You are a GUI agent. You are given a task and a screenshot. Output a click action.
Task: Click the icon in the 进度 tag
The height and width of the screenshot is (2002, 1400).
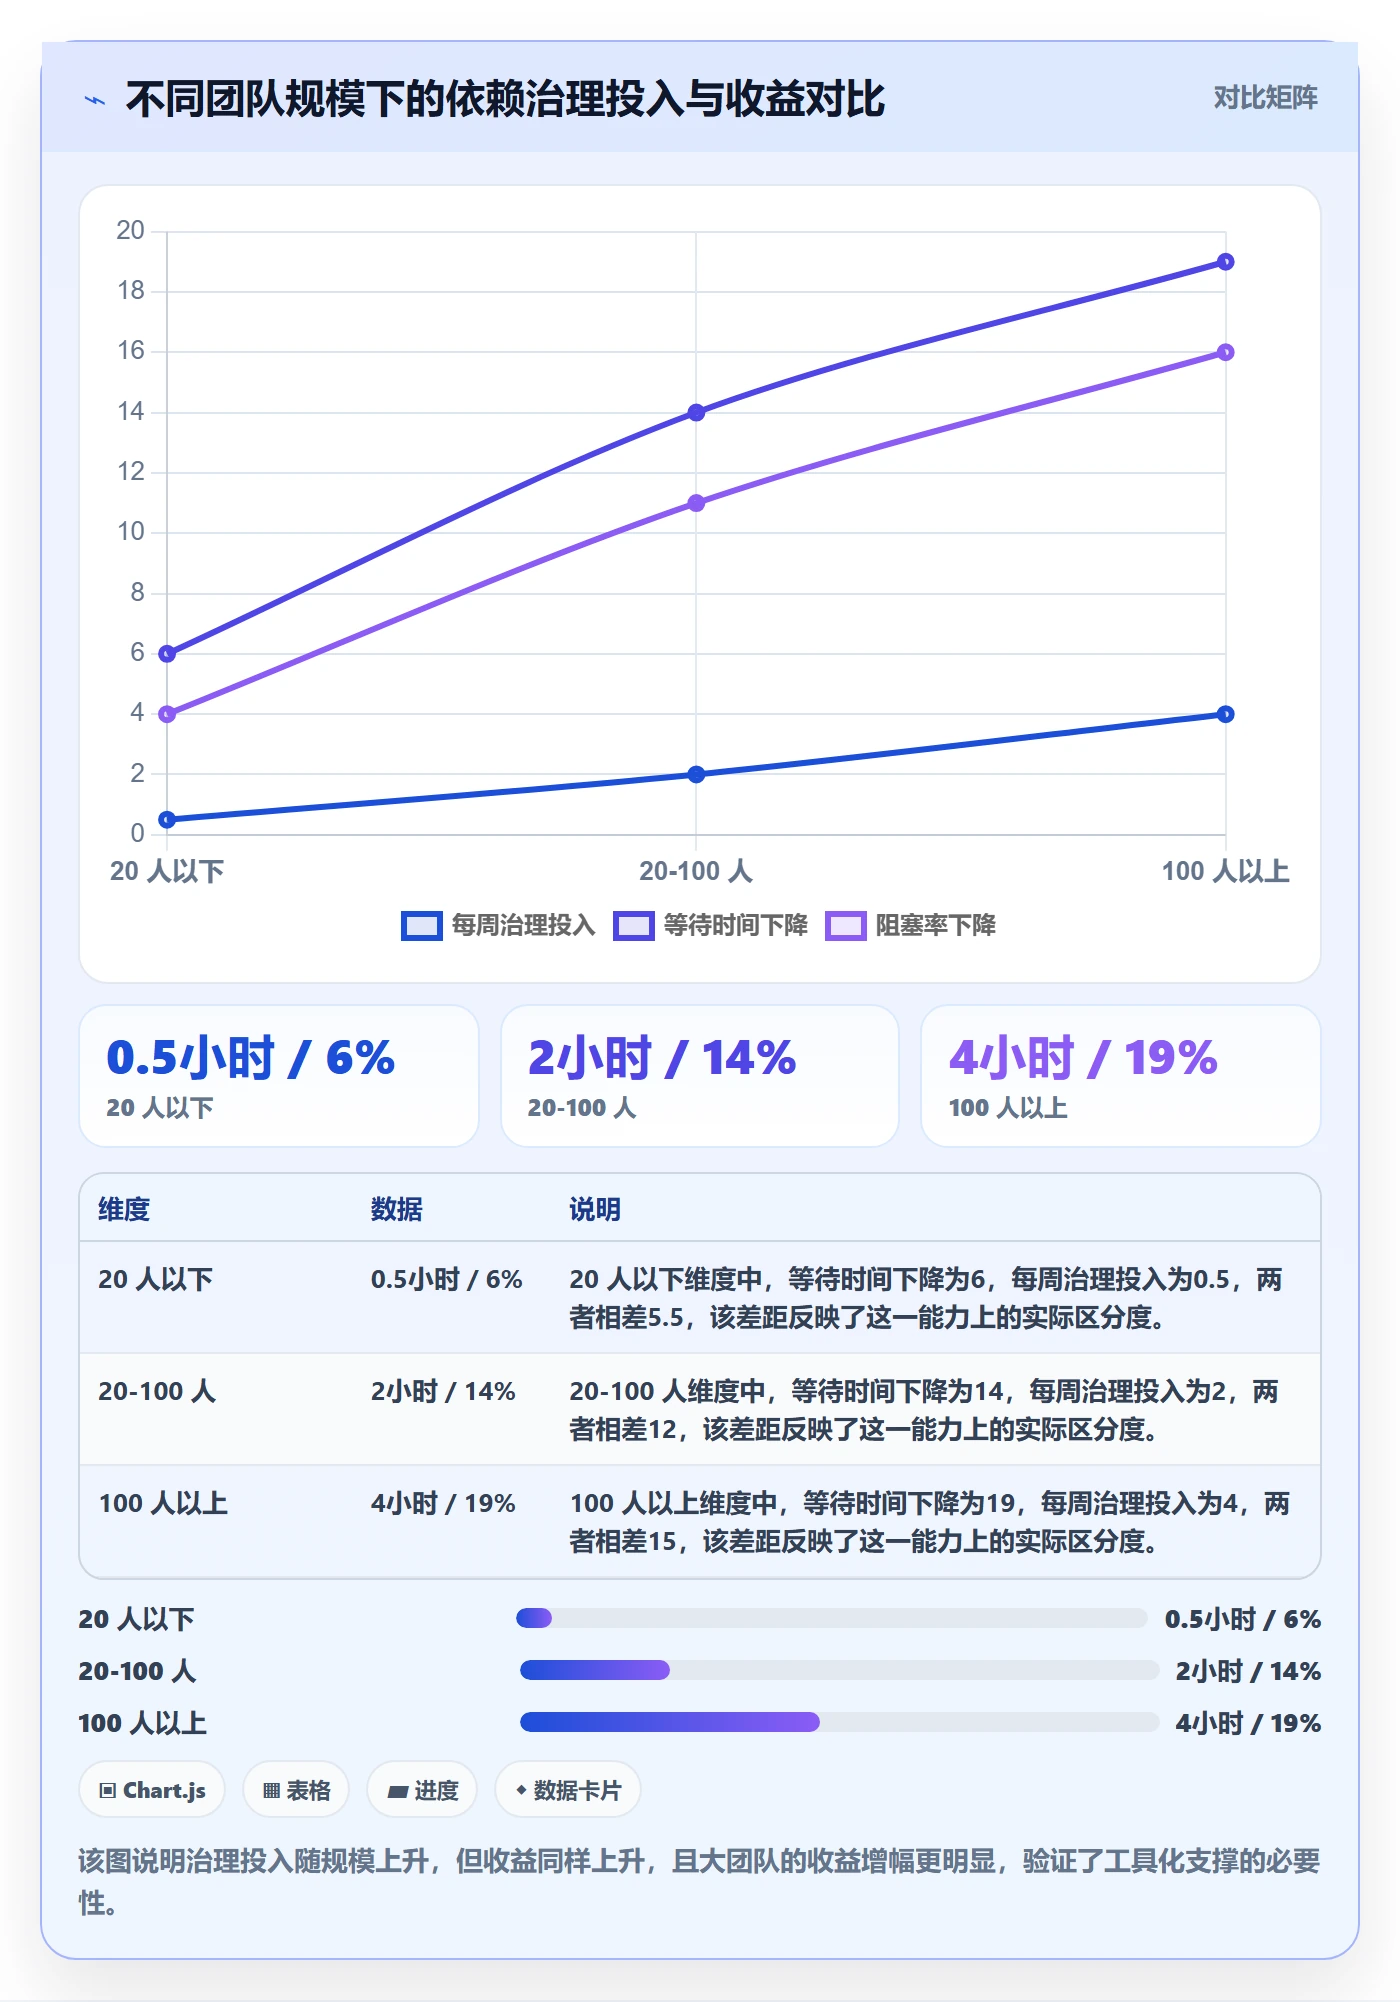398,1792
